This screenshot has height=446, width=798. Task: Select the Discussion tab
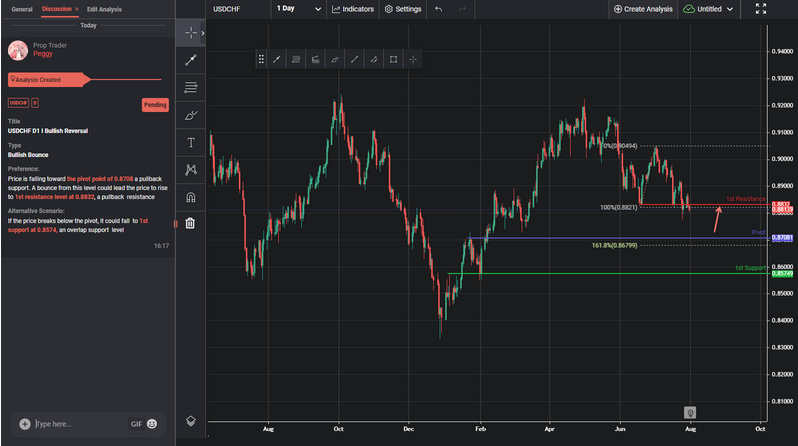coord(56,9)
